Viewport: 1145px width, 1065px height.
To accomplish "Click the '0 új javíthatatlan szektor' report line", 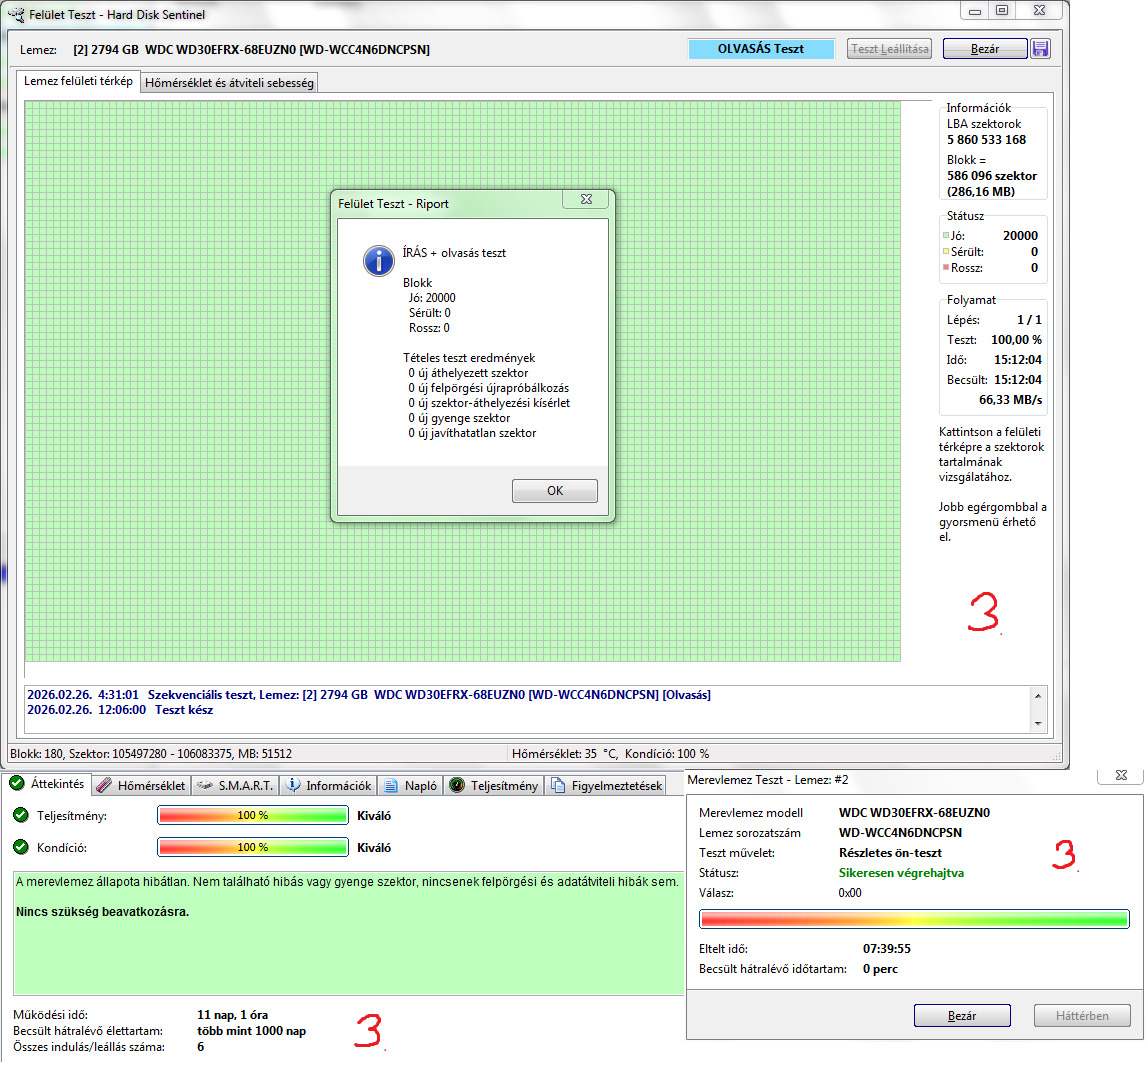I will click(472, 433).
